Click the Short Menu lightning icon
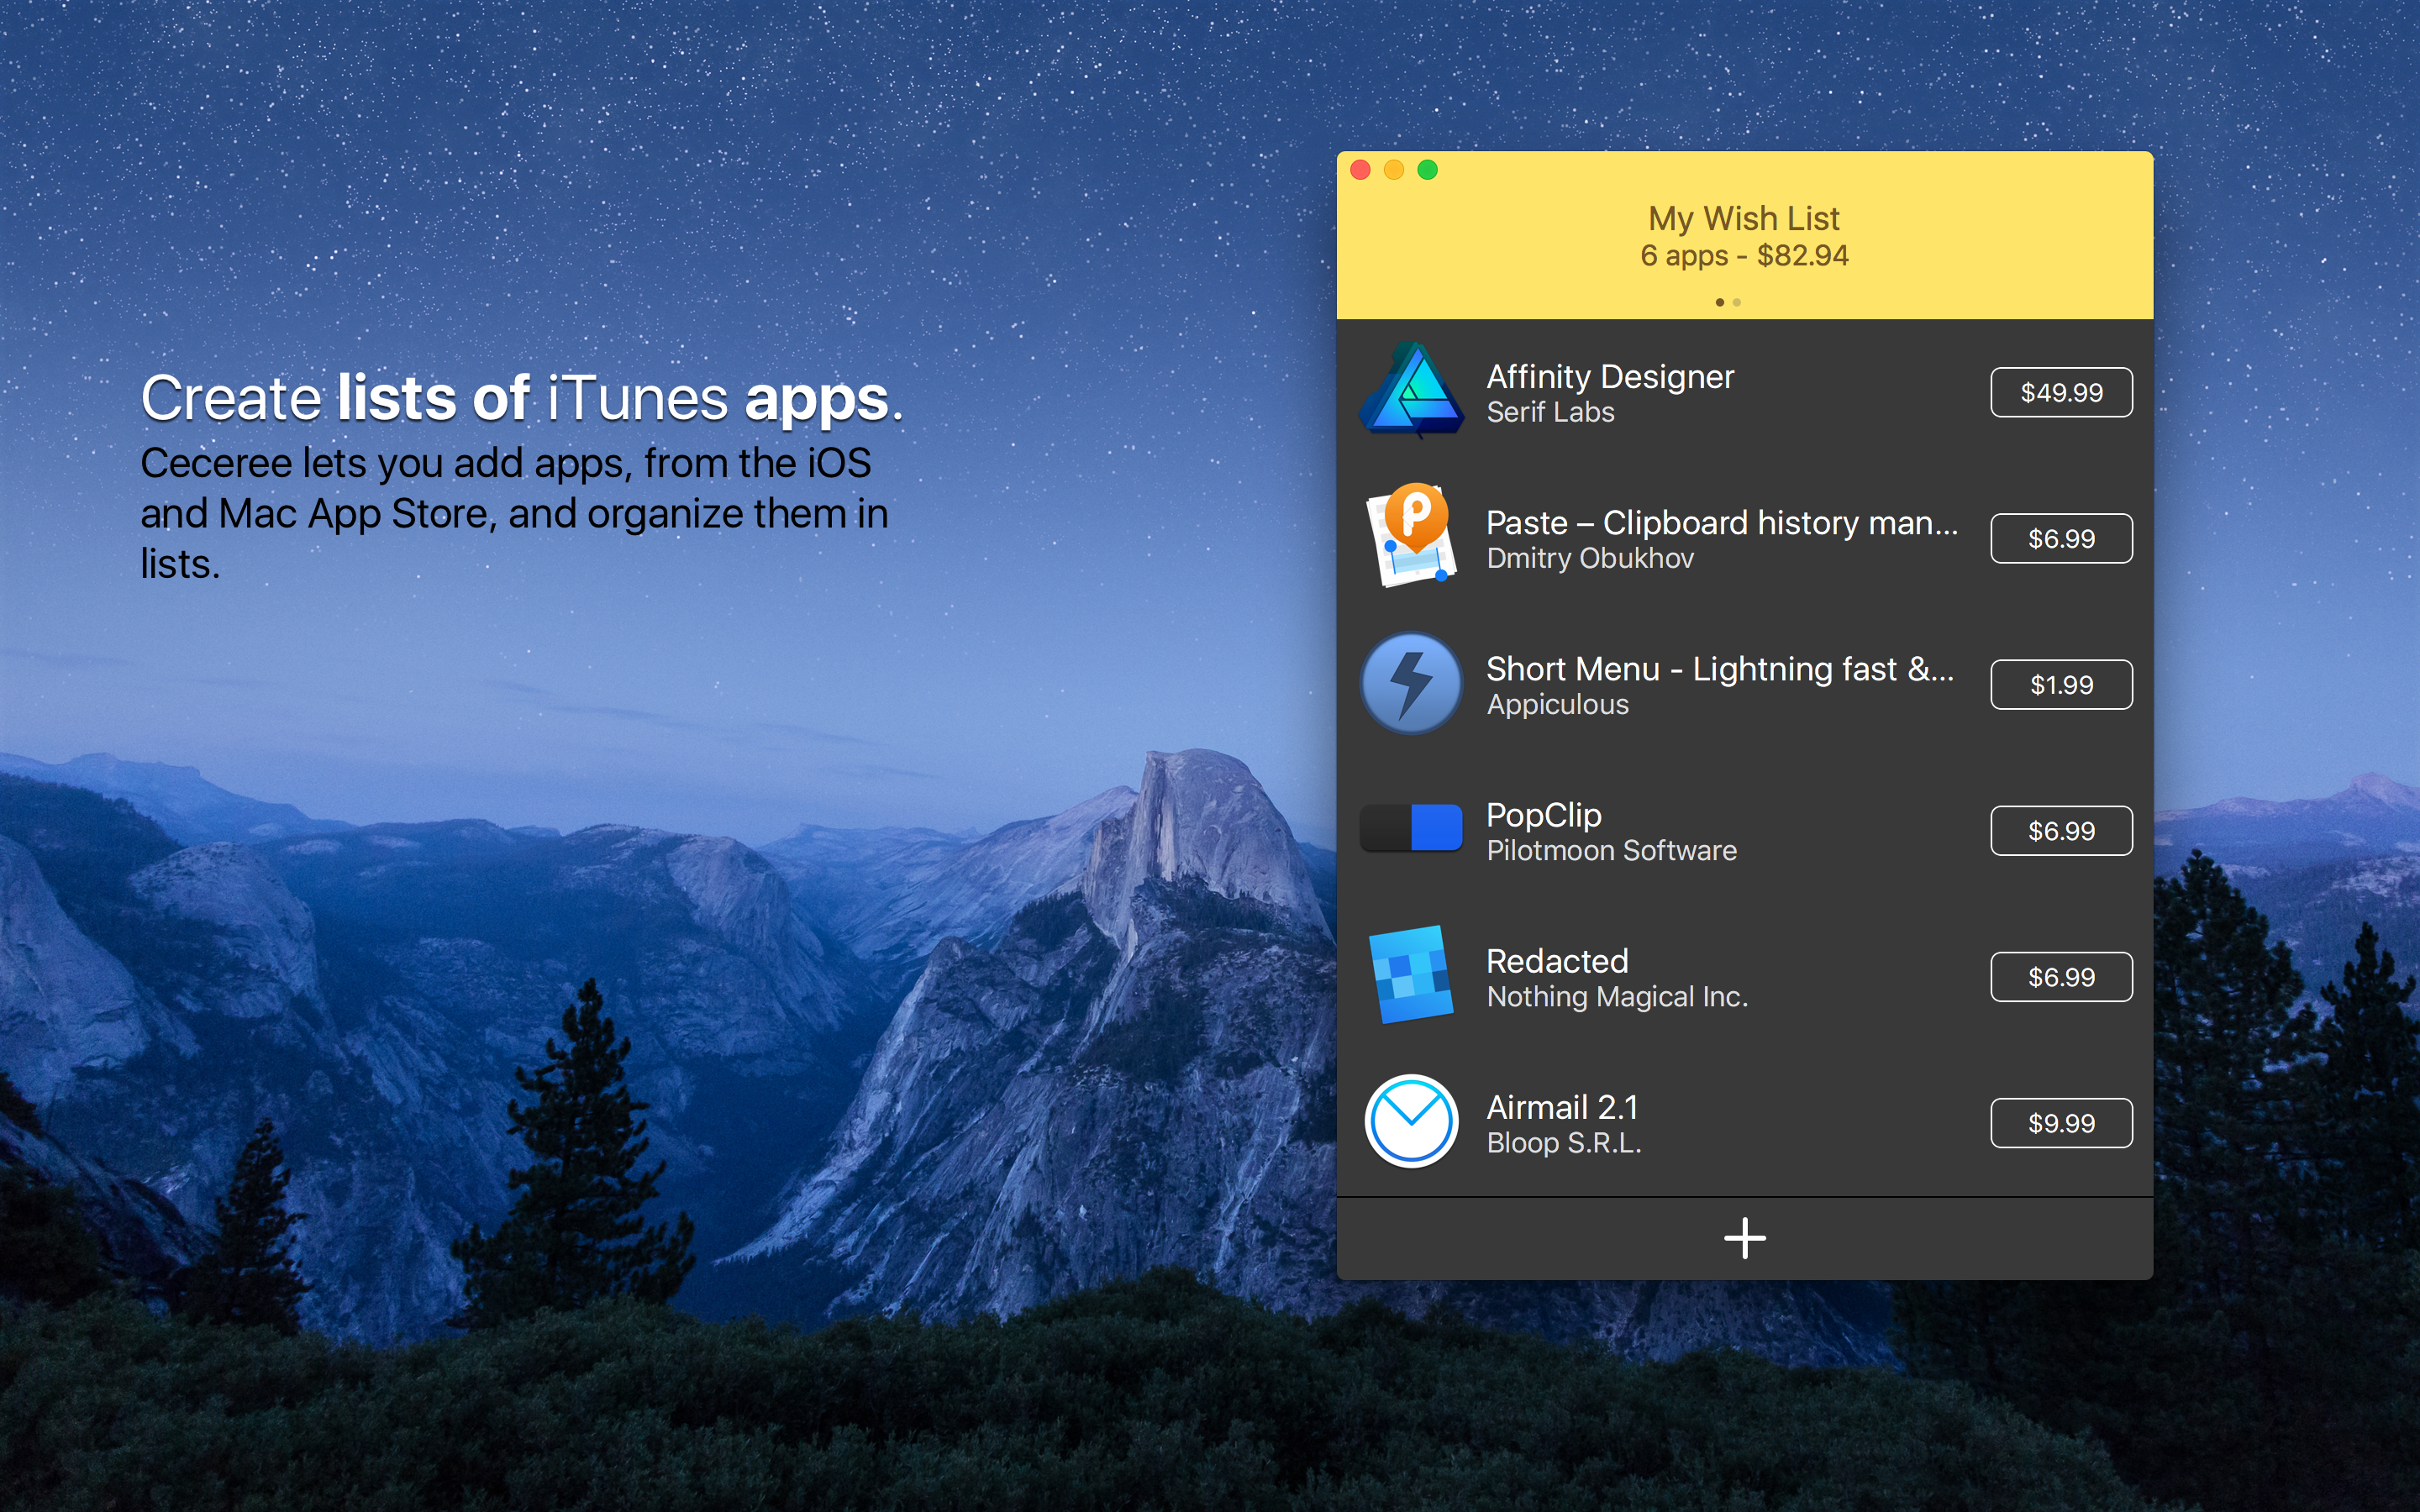Screen dimensions: 2420x1512 tap(1411, 684)
